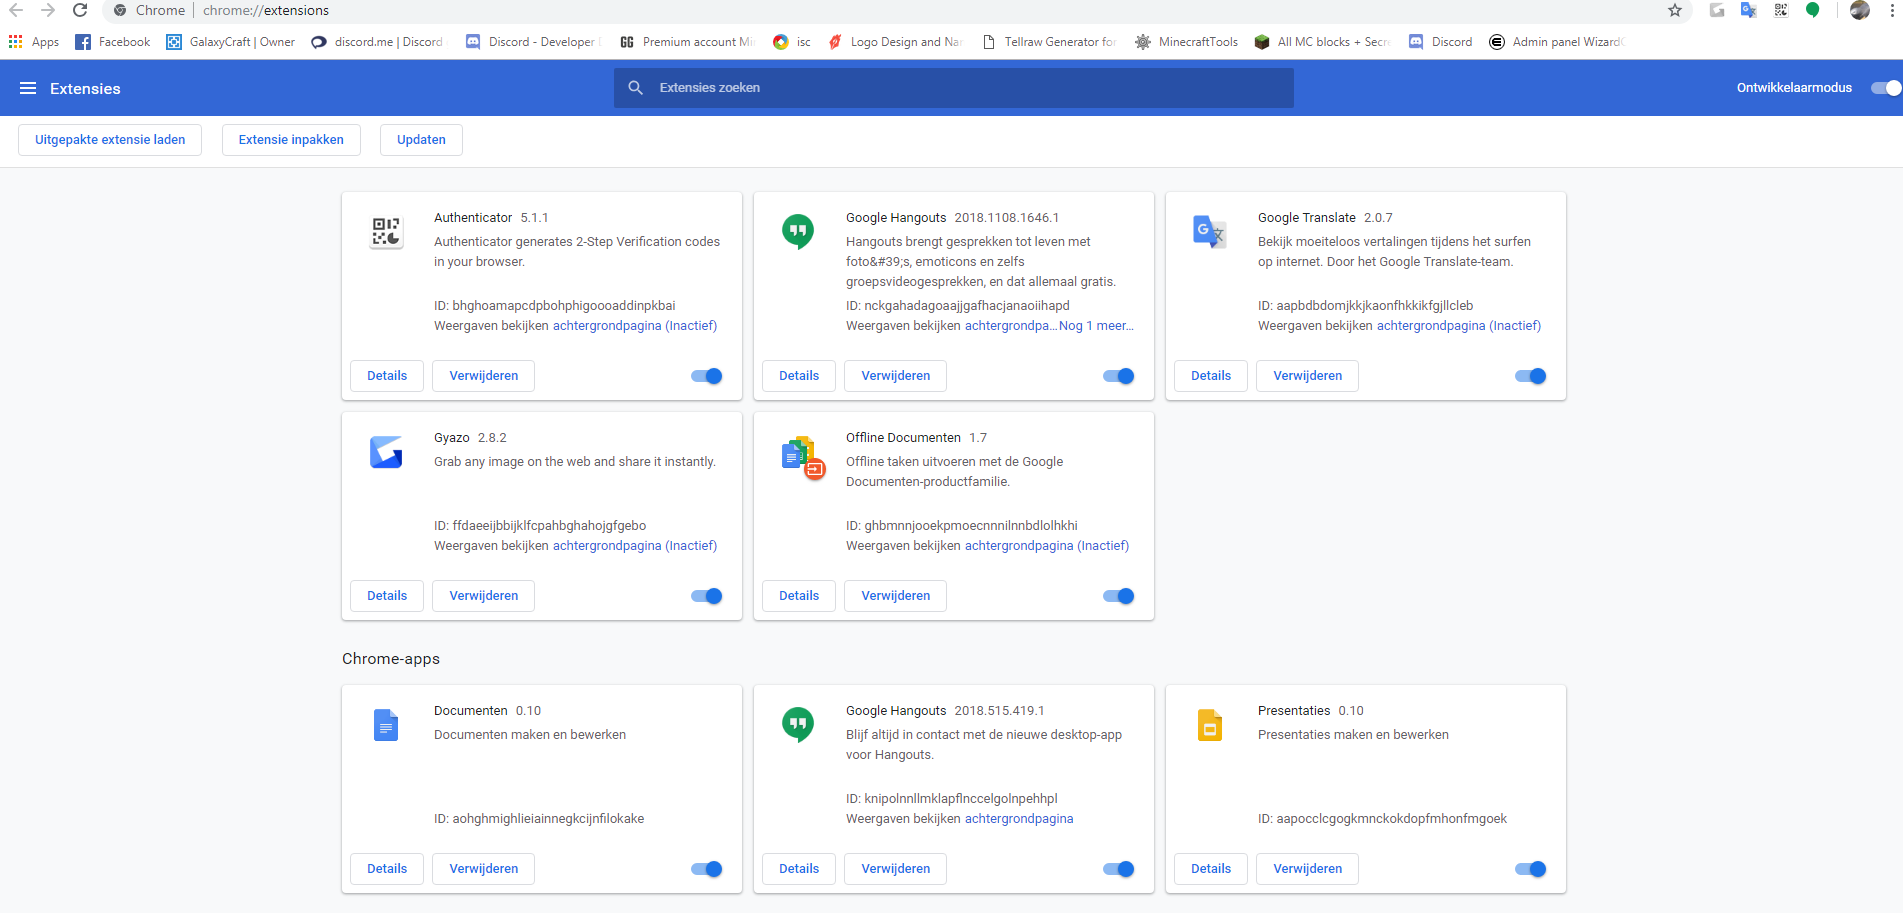Click the Google Hangouts app icon

point(798,725)
